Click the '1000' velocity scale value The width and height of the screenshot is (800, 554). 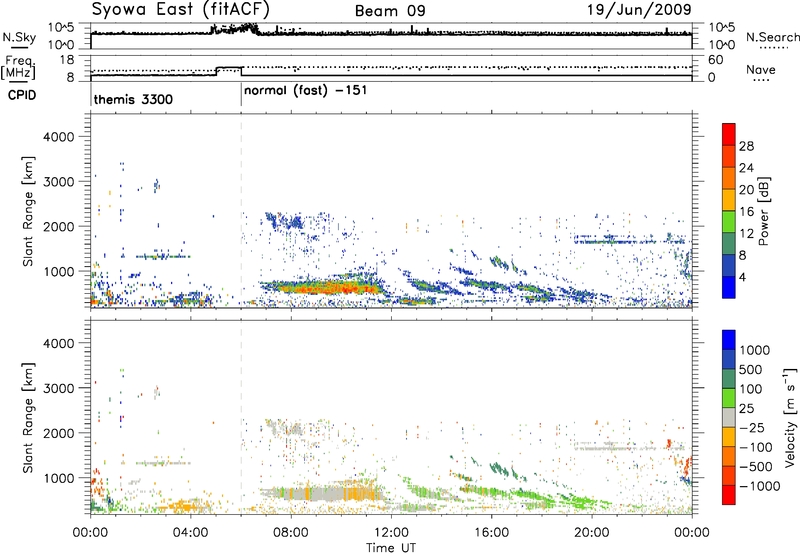click(754, 350)
